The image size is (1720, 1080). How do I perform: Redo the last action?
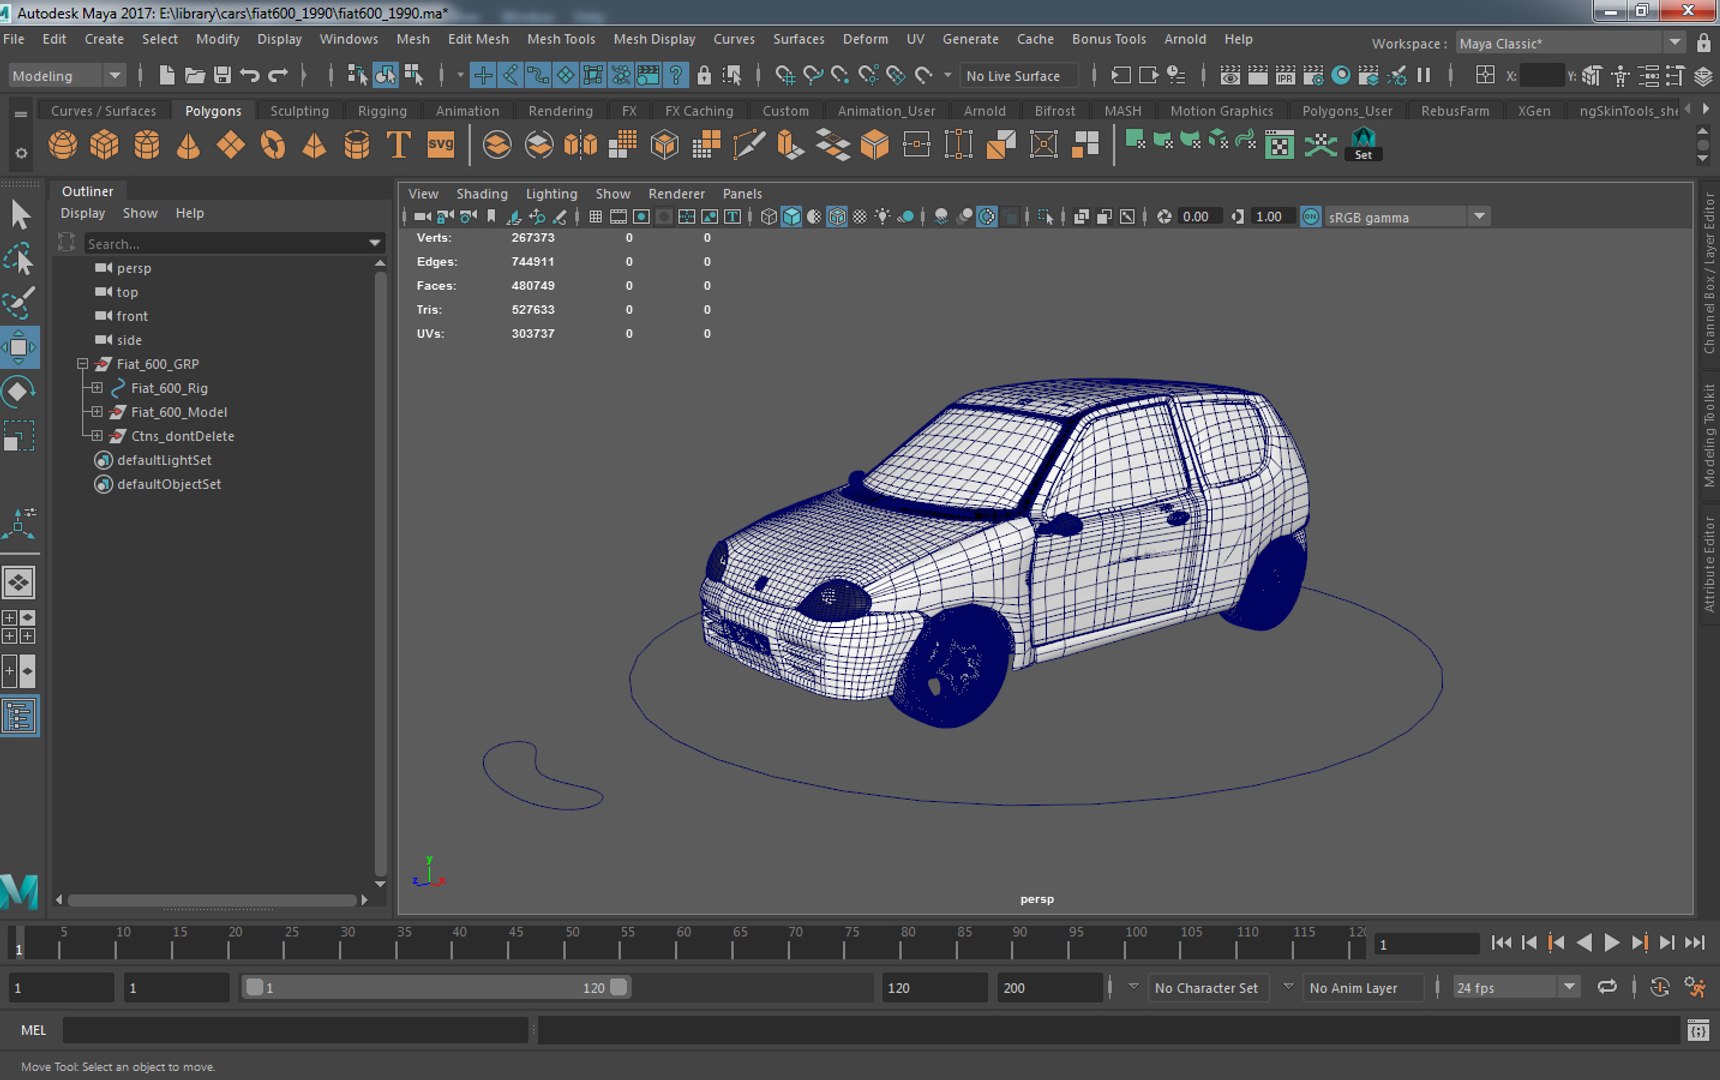(278, 75)
